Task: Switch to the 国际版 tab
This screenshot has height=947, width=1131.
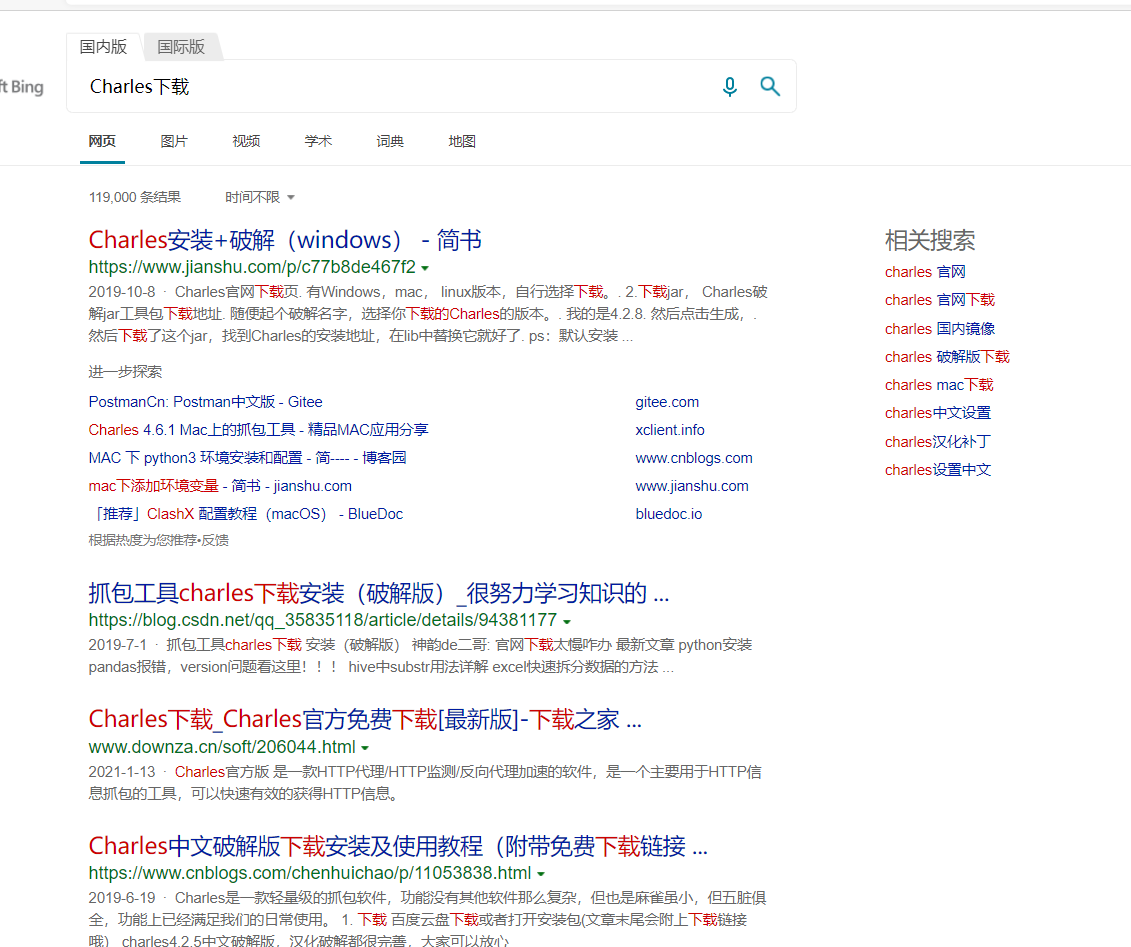Action: pyautogui.click(x=181, y=47)
